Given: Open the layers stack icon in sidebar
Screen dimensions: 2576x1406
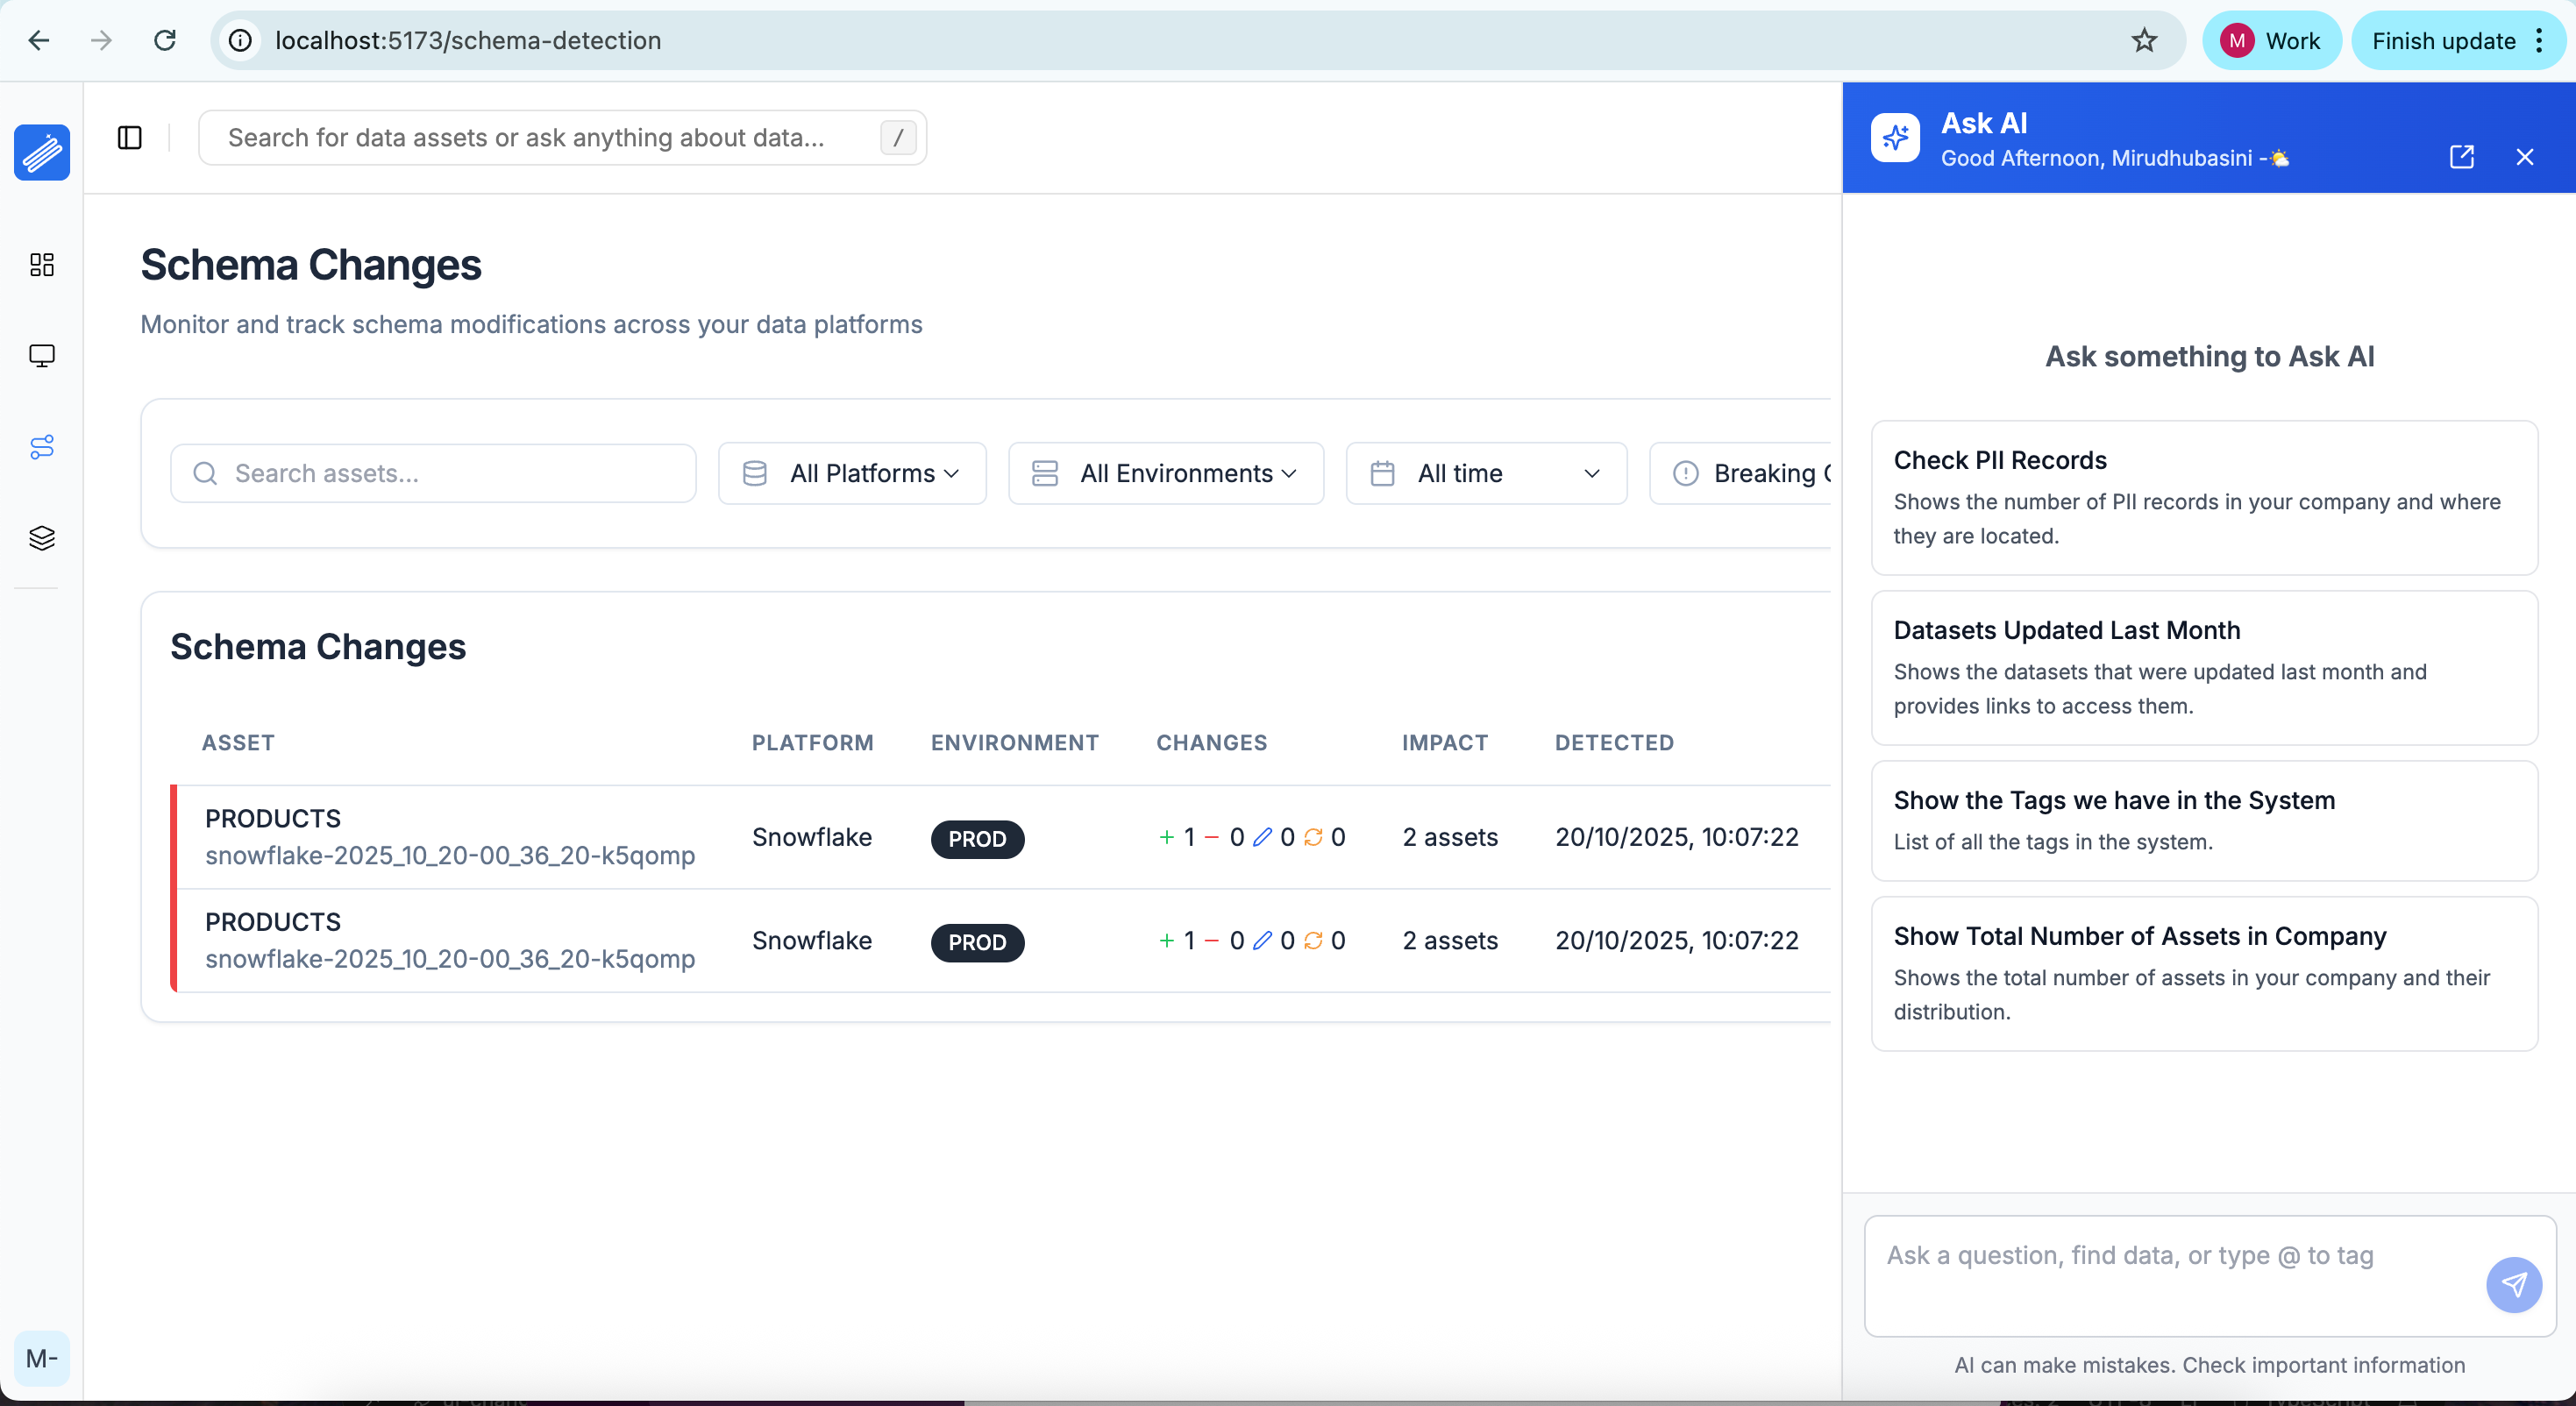Looking at the screenshot, I should pyautogui.click(x=42, y=538).
